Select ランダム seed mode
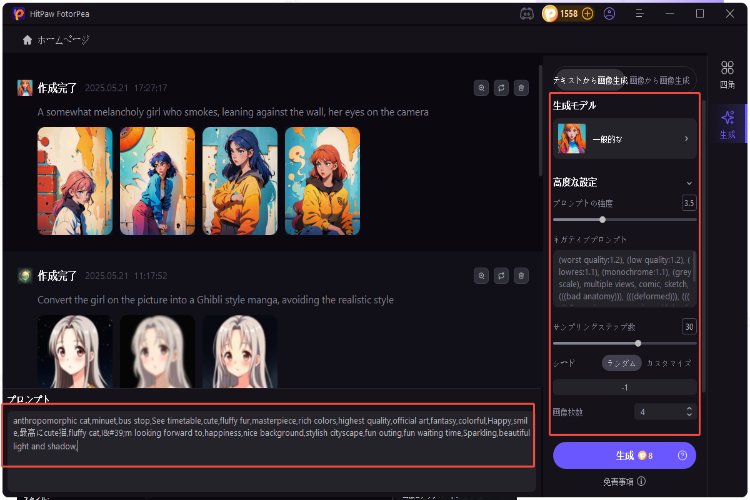The width and height of the screenshot is (750, 500). (621, 363)
